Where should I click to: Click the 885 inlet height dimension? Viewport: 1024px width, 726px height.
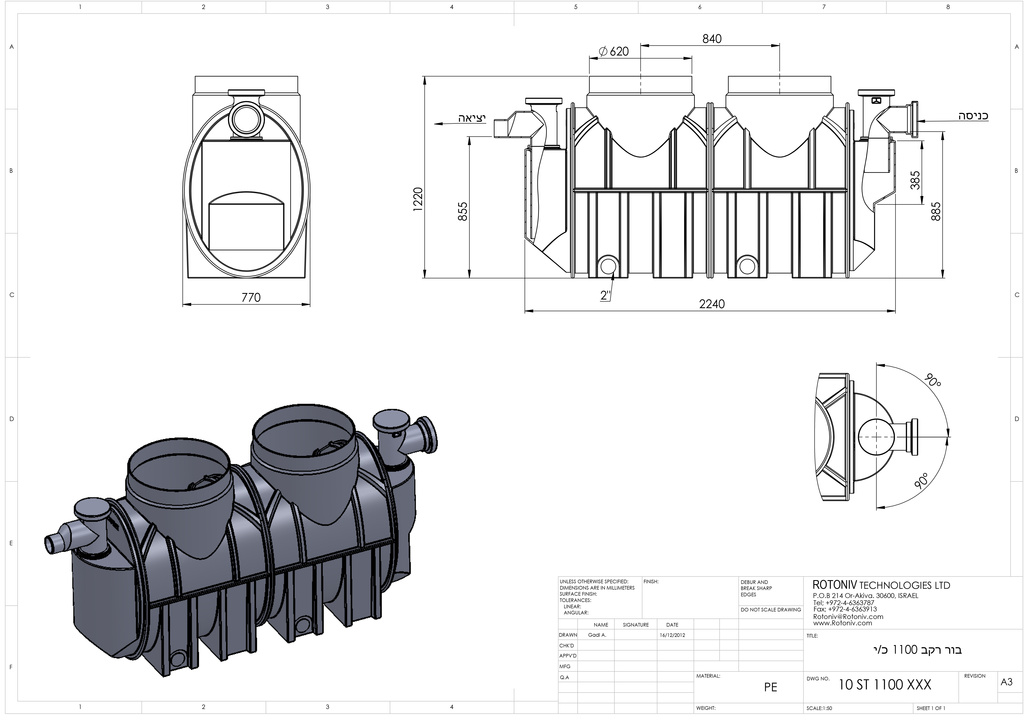[936, 212]
